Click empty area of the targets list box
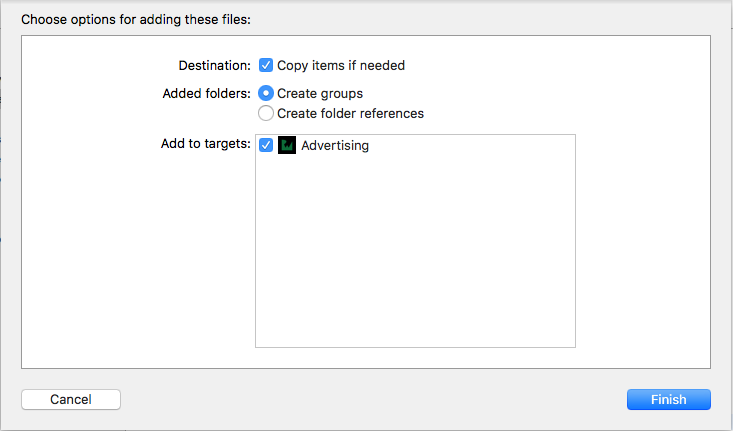The width and height of the screenshot is (733, 431). (x=415, y=252)
